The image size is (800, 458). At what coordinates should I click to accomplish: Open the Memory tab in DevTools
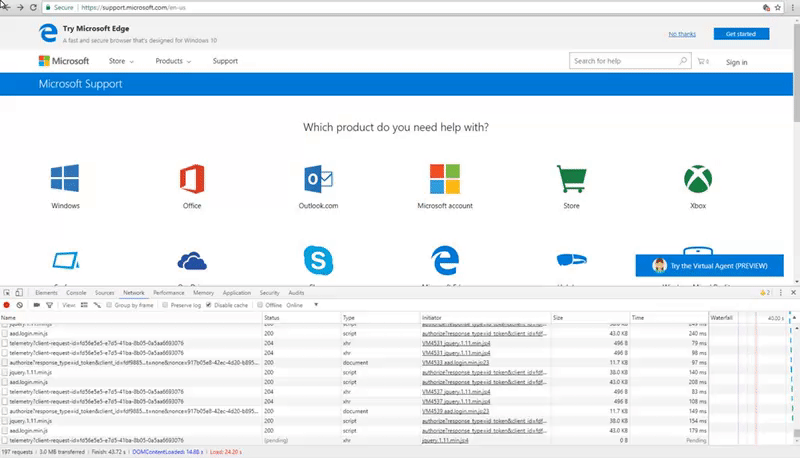pyautogui.click(x=204, y=293)
